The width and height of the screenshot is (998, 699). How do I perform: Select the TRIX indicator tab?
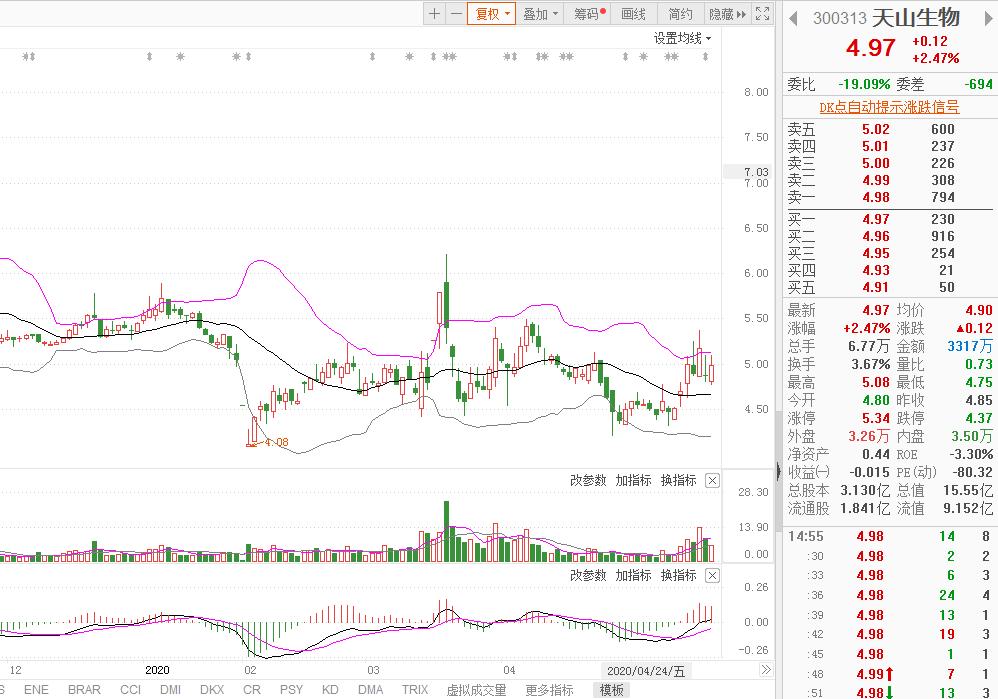[x=415, y=690]
